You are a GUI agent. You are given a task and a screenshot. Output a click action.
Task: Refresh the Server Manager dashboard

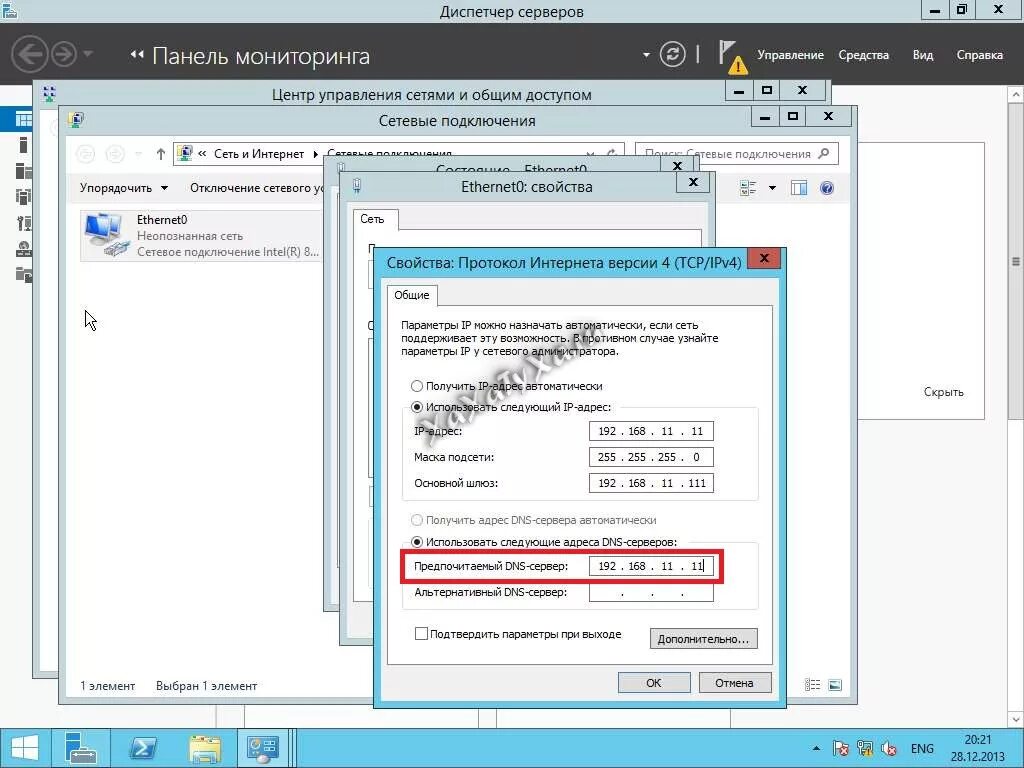click(x=673, y=54)
